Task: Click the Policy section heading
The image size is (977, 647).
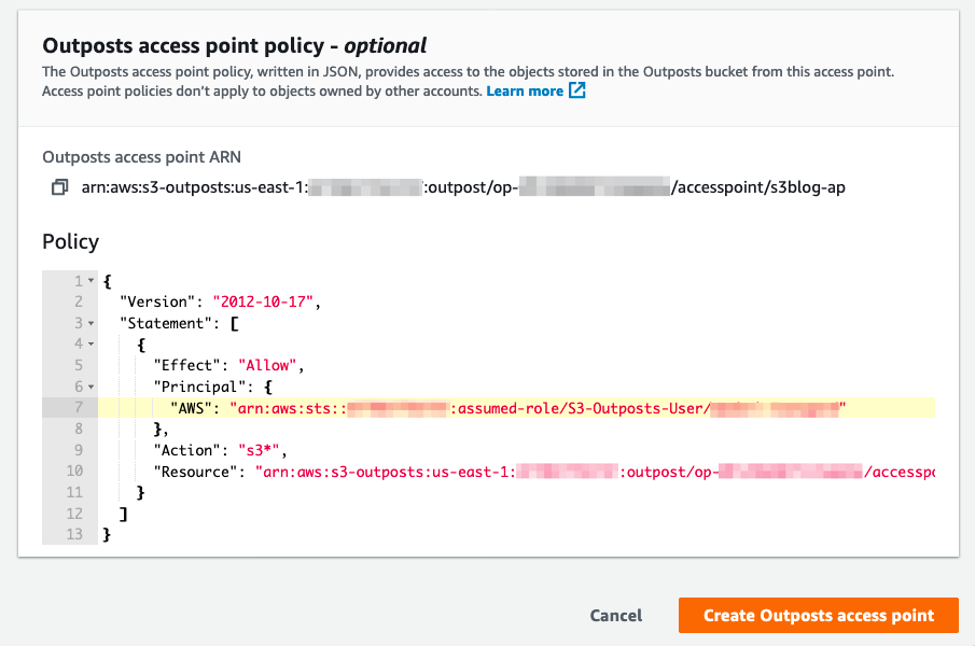Action: click(69, 241)
